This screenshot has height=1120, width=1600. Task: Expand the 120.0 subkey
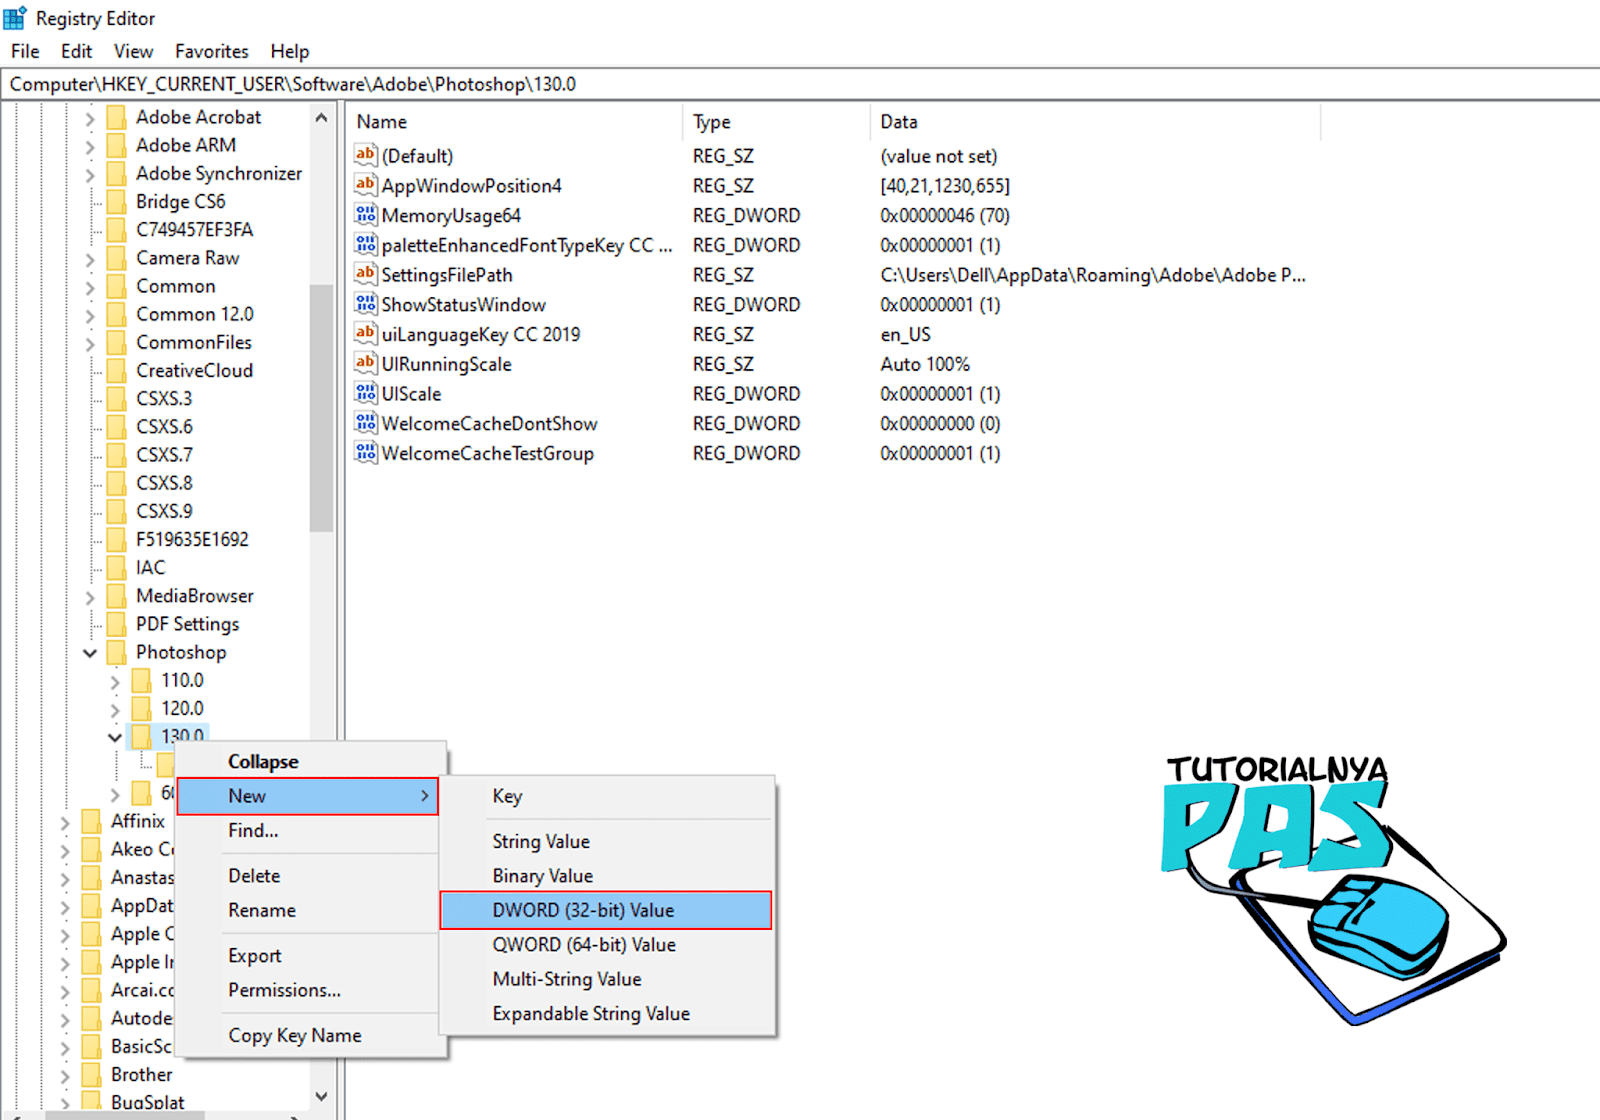(115, 709)
